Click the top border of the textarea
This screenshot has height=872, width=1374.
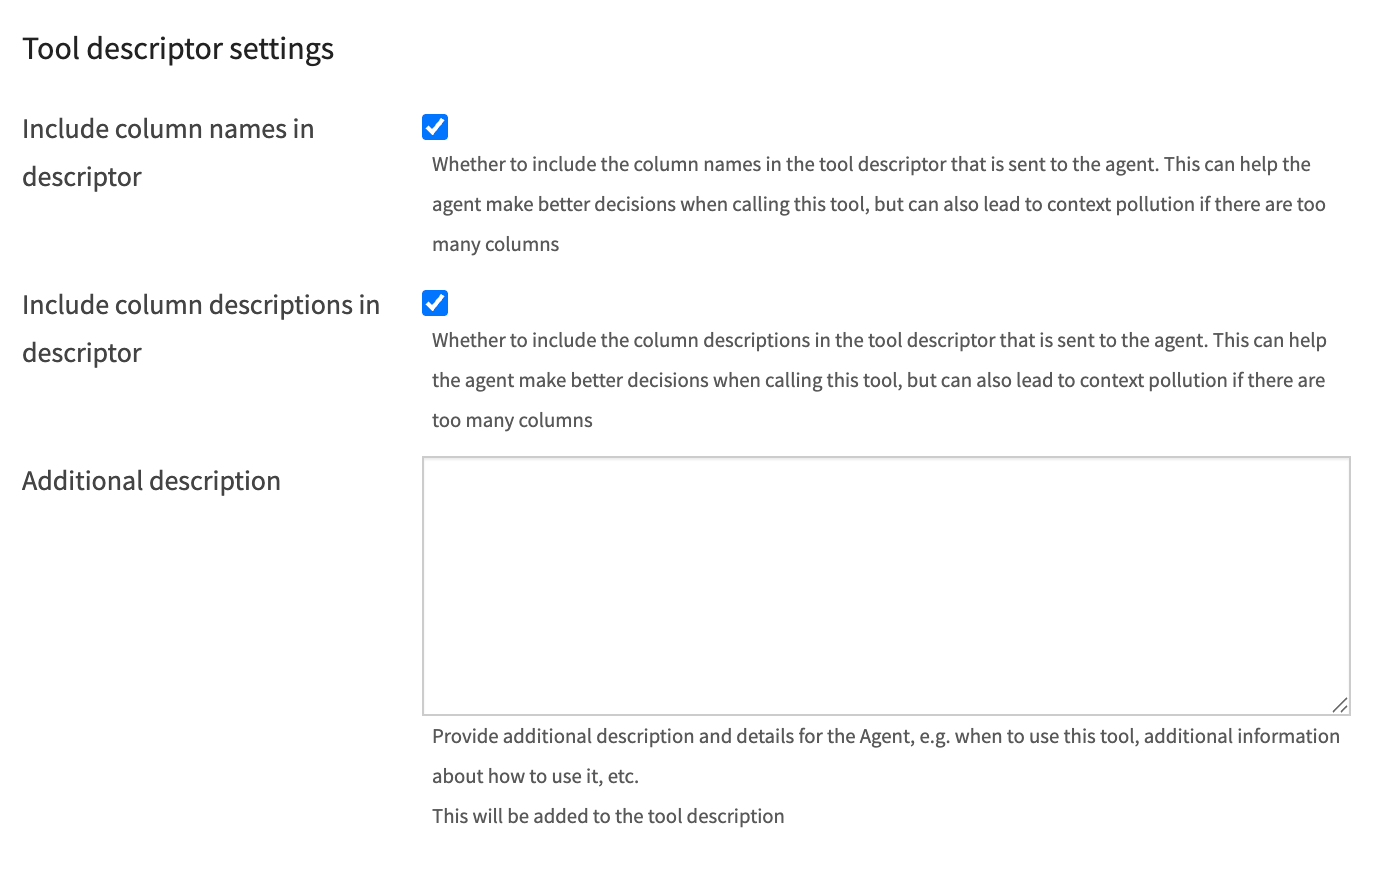pyautogui.click(x=885, y=458)
